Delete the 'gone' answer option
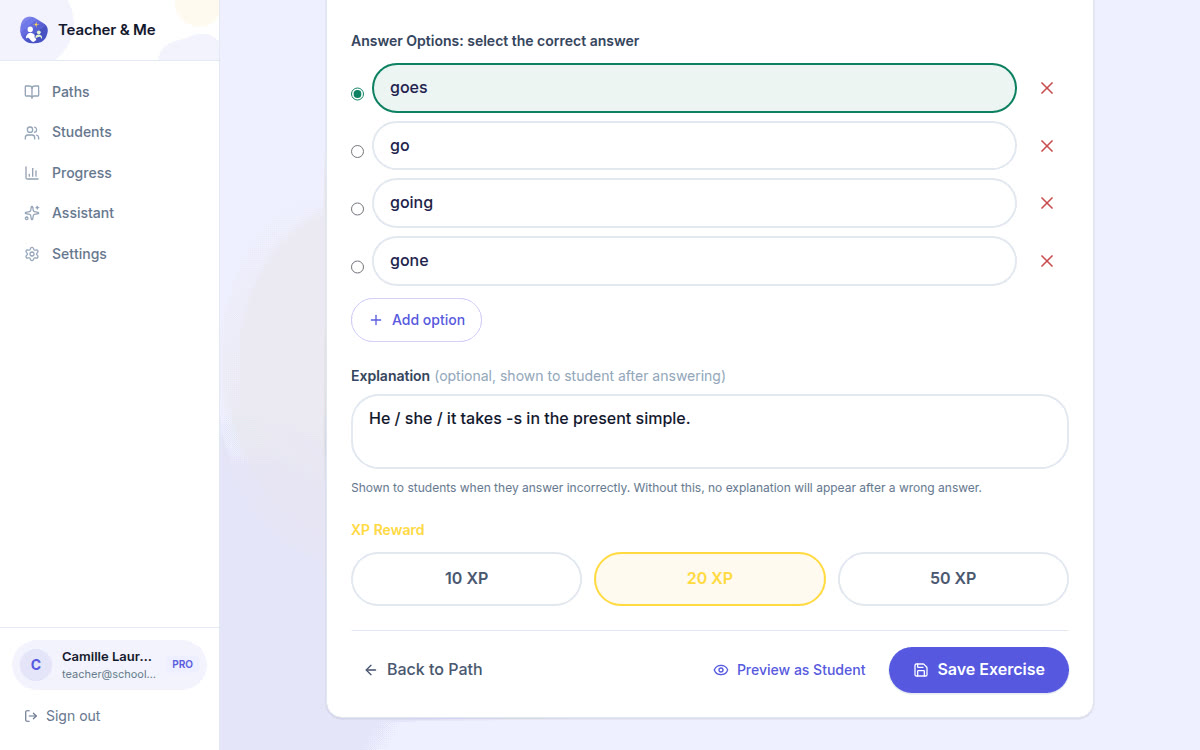 (1047, 261)
